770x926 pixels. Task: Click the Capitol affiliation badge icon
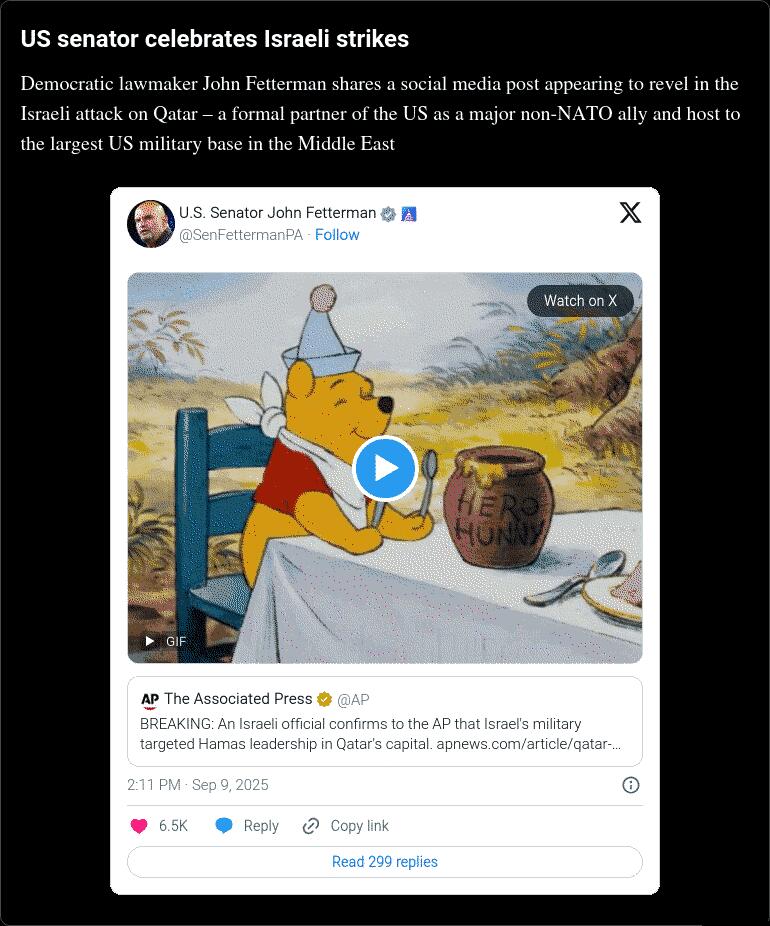[409, 214]
